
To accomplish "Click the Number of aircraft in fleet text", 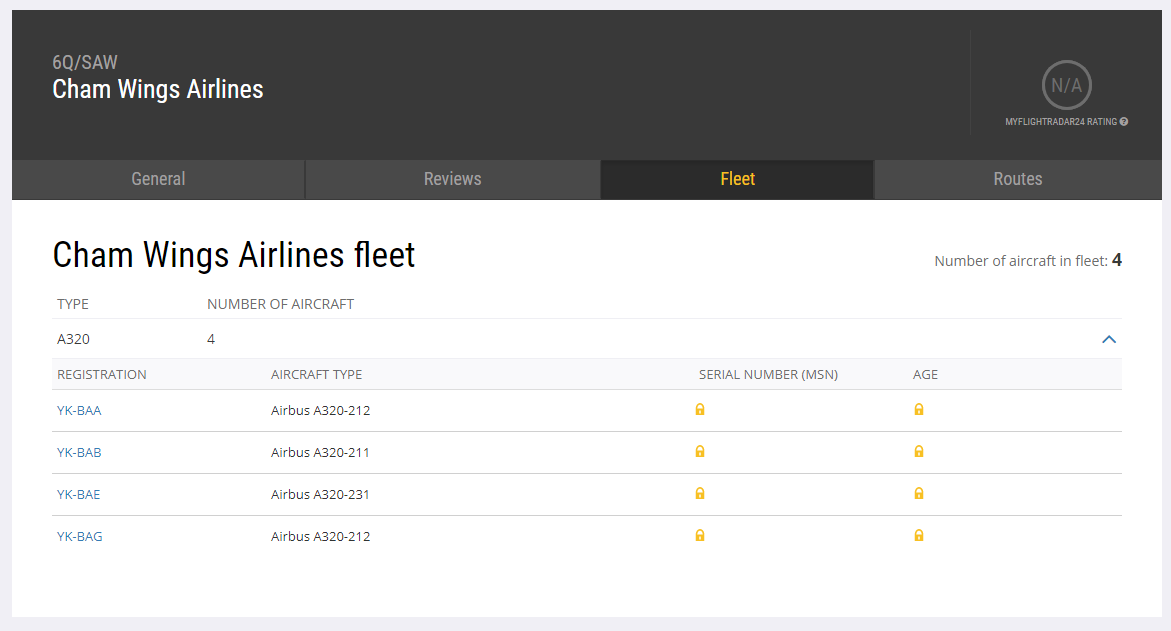I will (1028, 261).
